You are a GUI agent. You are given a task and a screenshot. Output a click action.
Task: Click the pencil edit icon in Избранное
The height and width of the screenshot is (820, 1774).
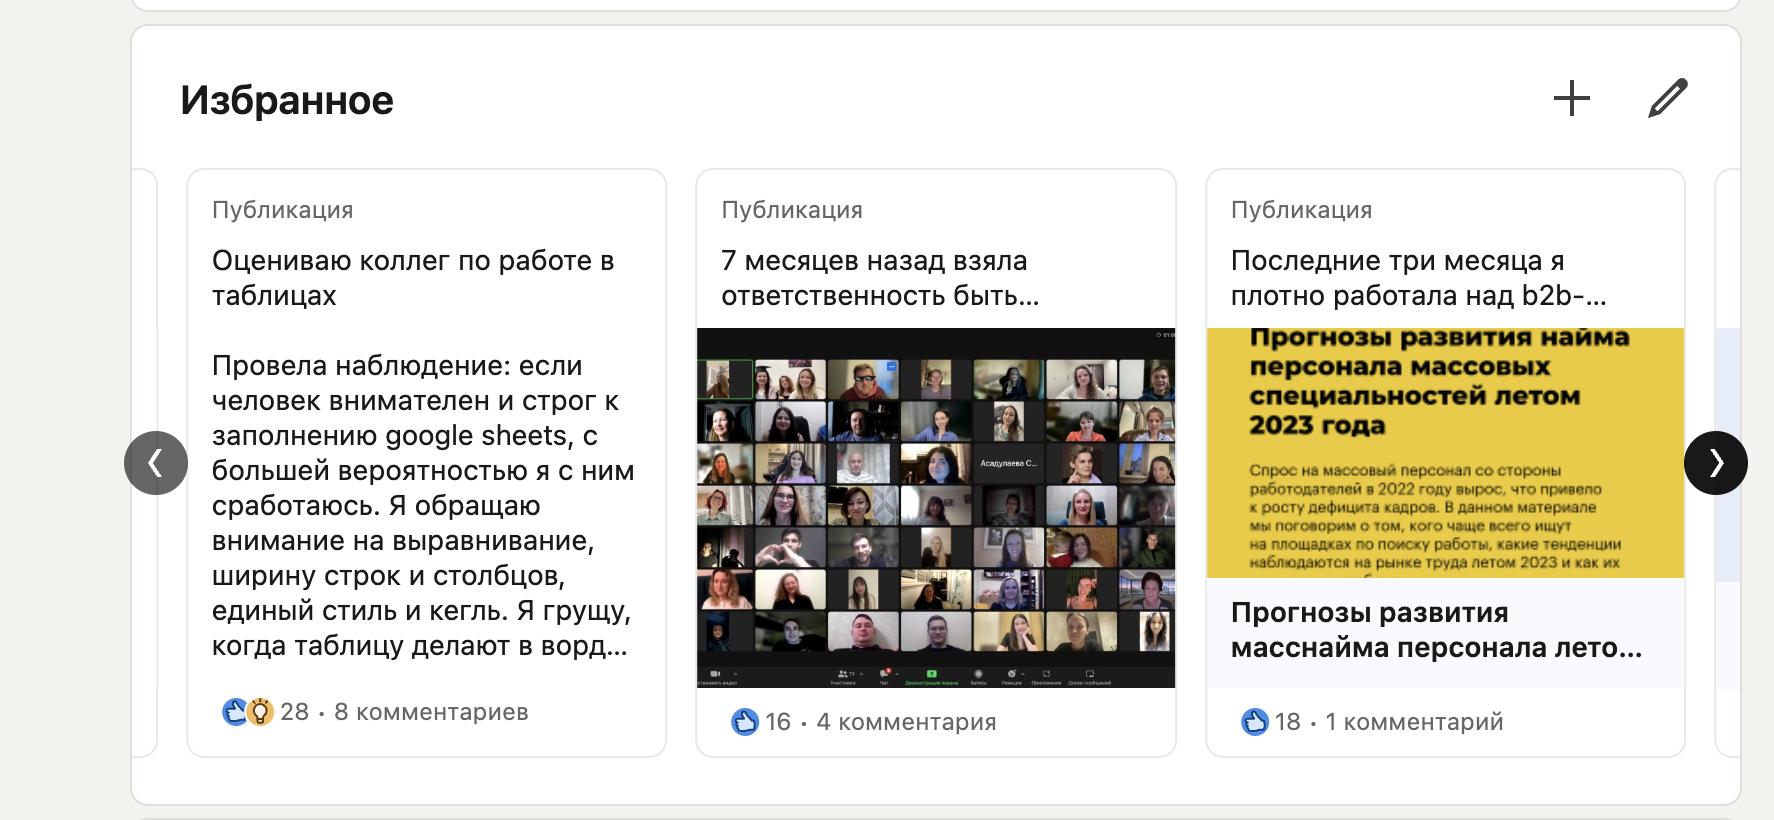tap(1667, 99)
